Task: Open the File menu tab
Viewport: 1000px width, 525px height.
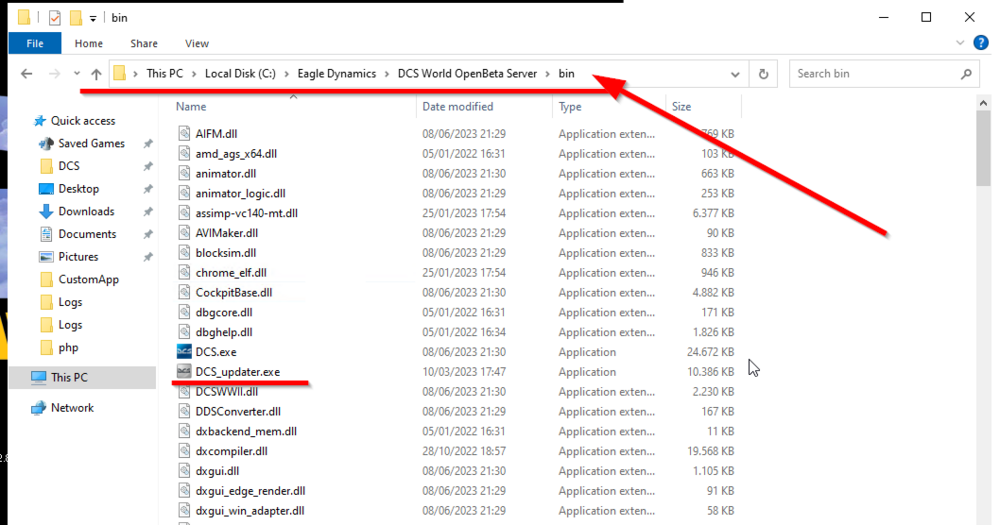Action: point(35,43)
